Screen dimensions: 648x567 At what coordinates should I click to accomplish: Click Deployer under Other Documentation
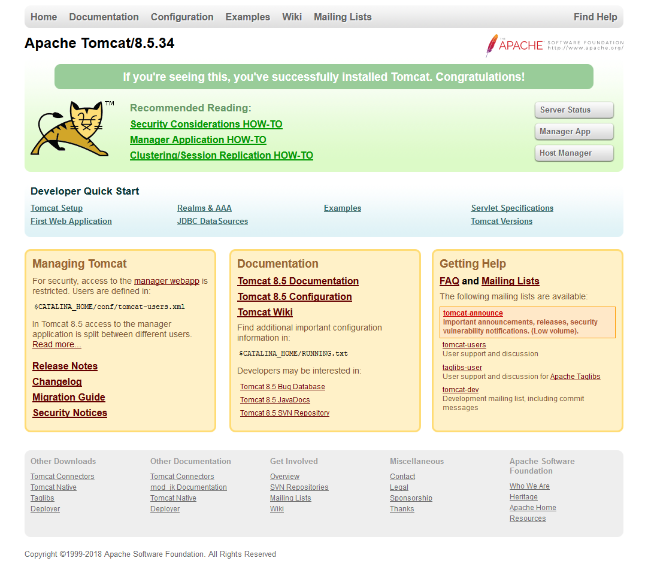point(165,509)
